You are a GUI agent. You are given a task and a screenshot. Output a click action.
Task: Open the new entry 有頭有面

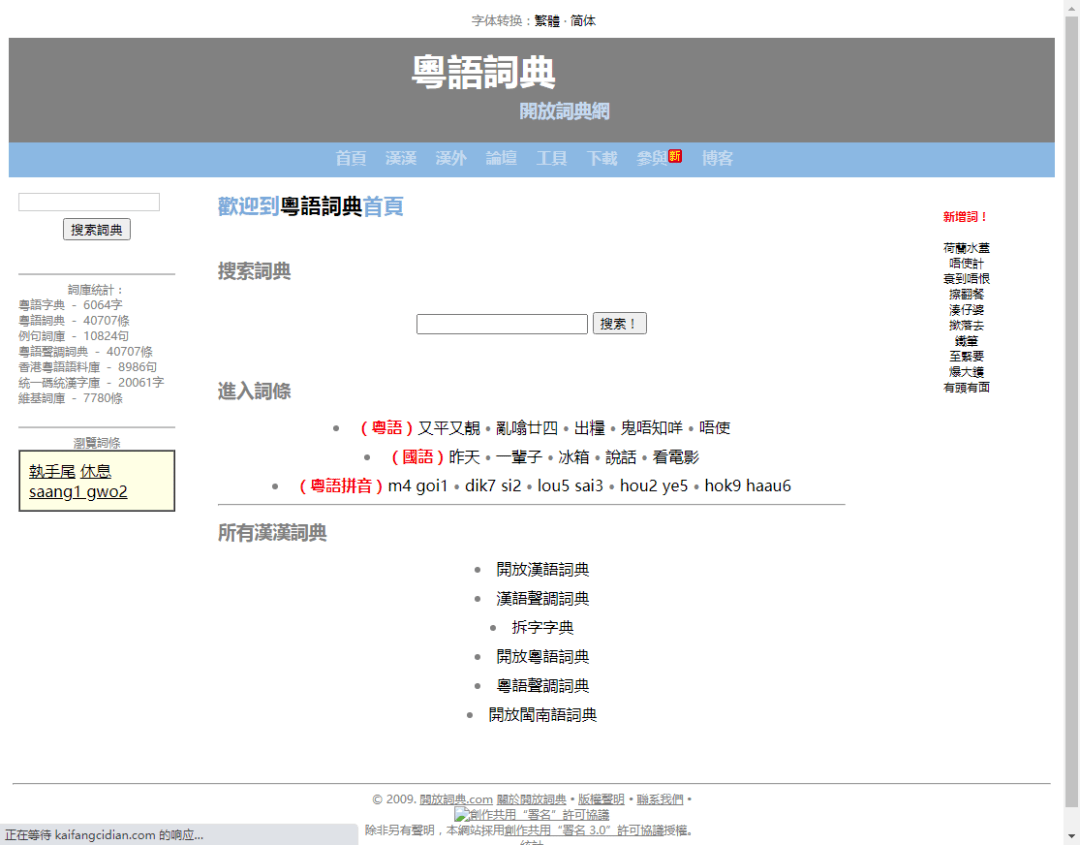click(x=966, y=387)
